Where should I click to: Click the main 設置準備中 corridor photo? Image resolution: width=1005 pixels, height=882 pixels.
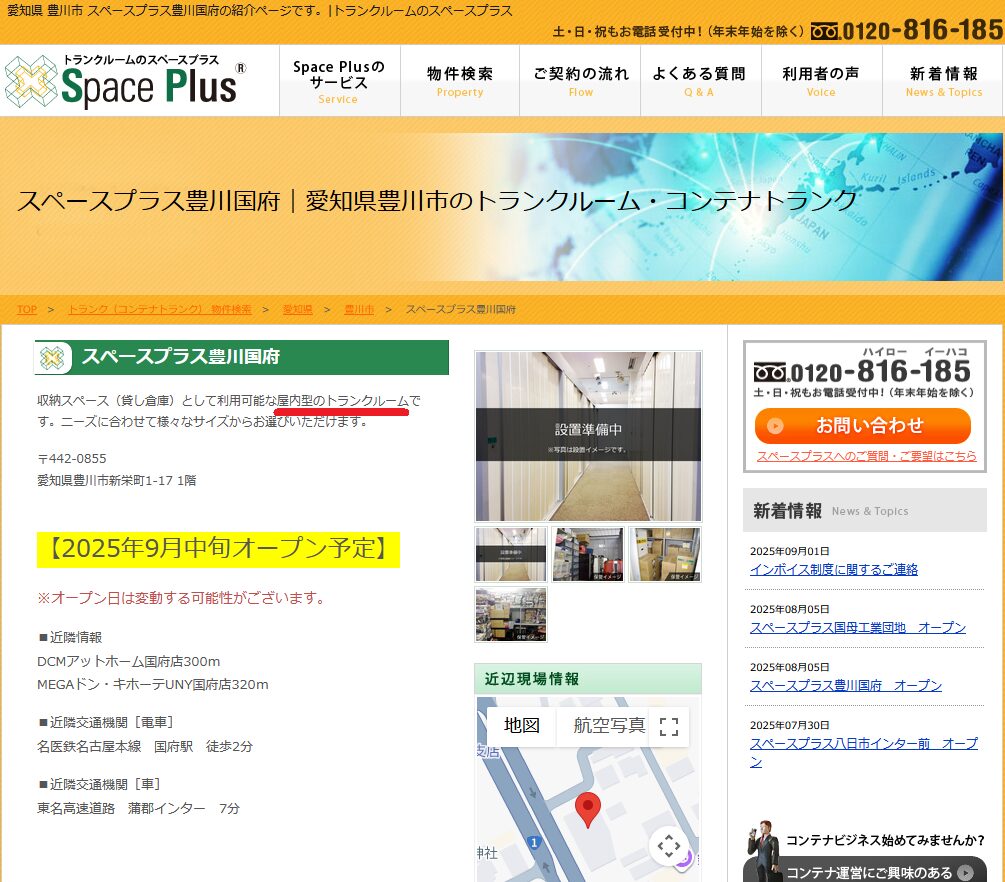click(588, 436)
